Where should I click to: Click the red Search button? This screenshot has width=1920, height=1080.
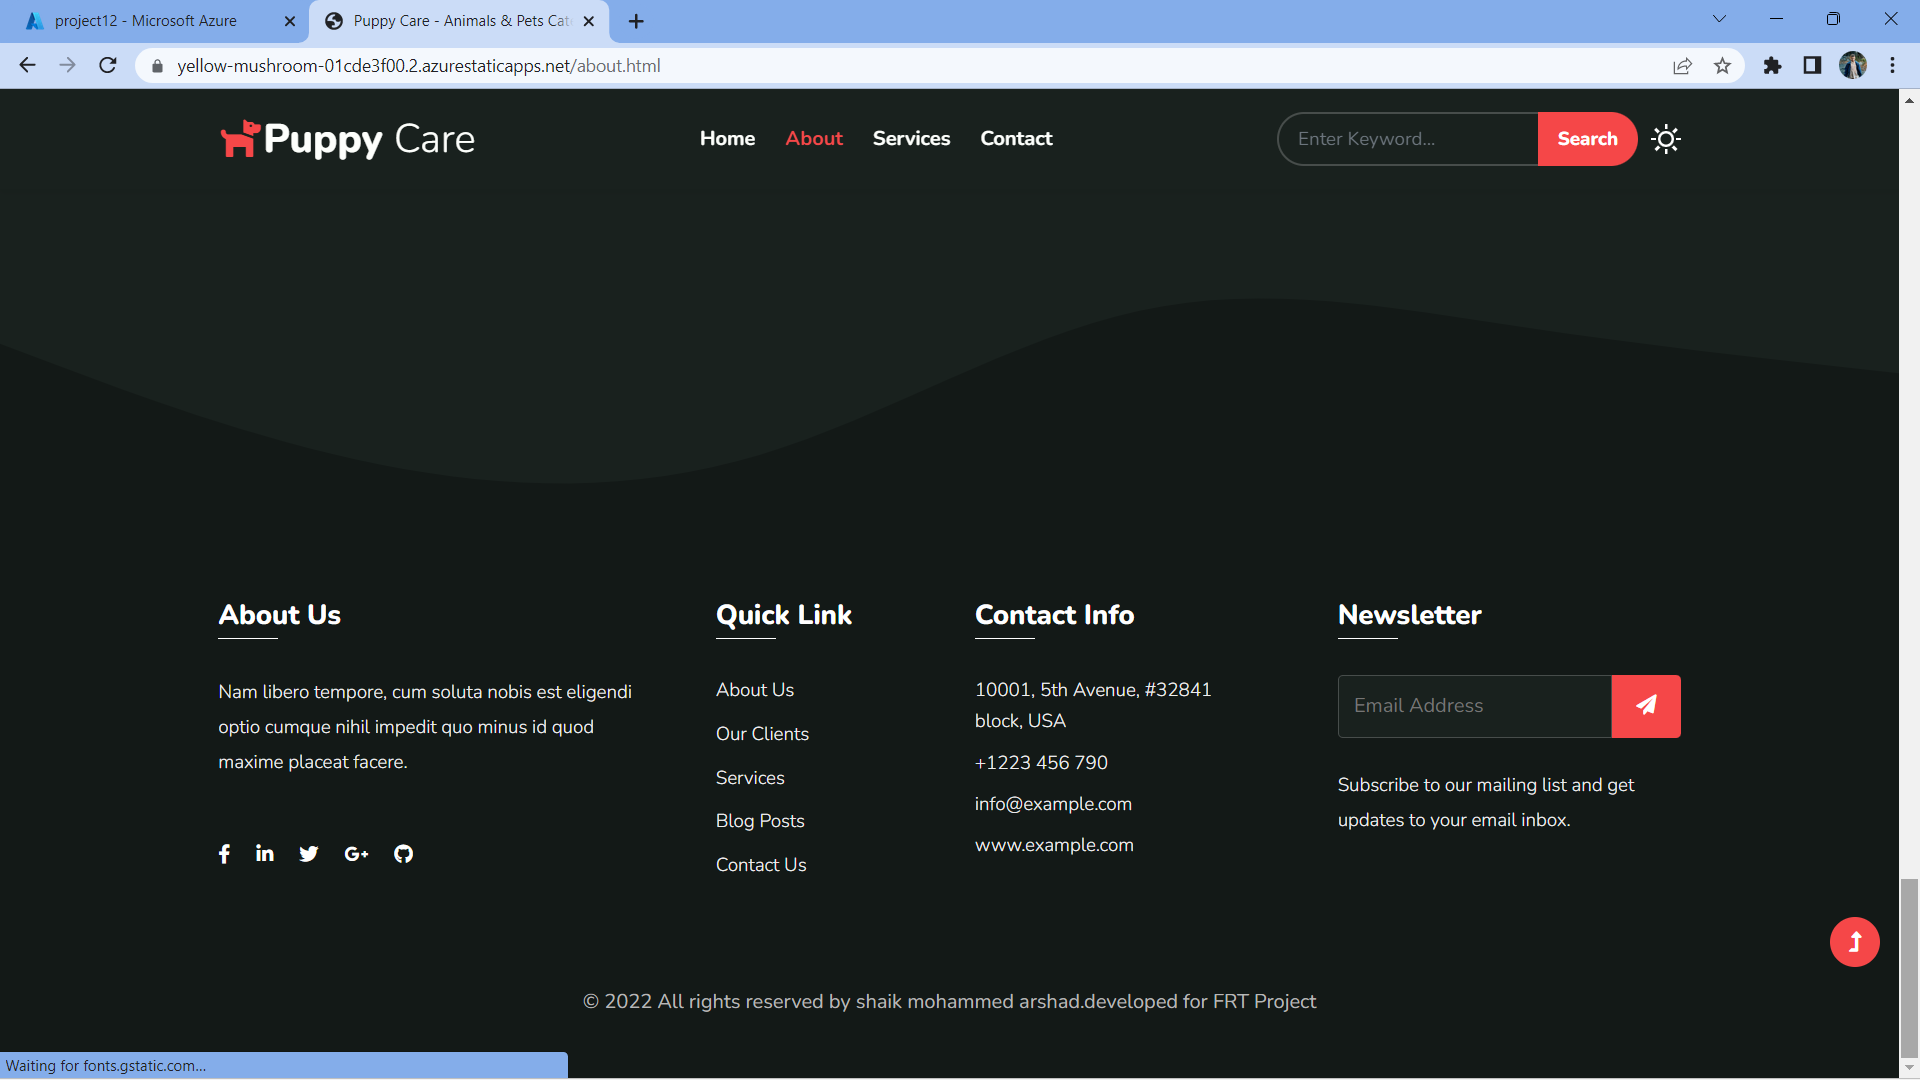click(1587, 139)
